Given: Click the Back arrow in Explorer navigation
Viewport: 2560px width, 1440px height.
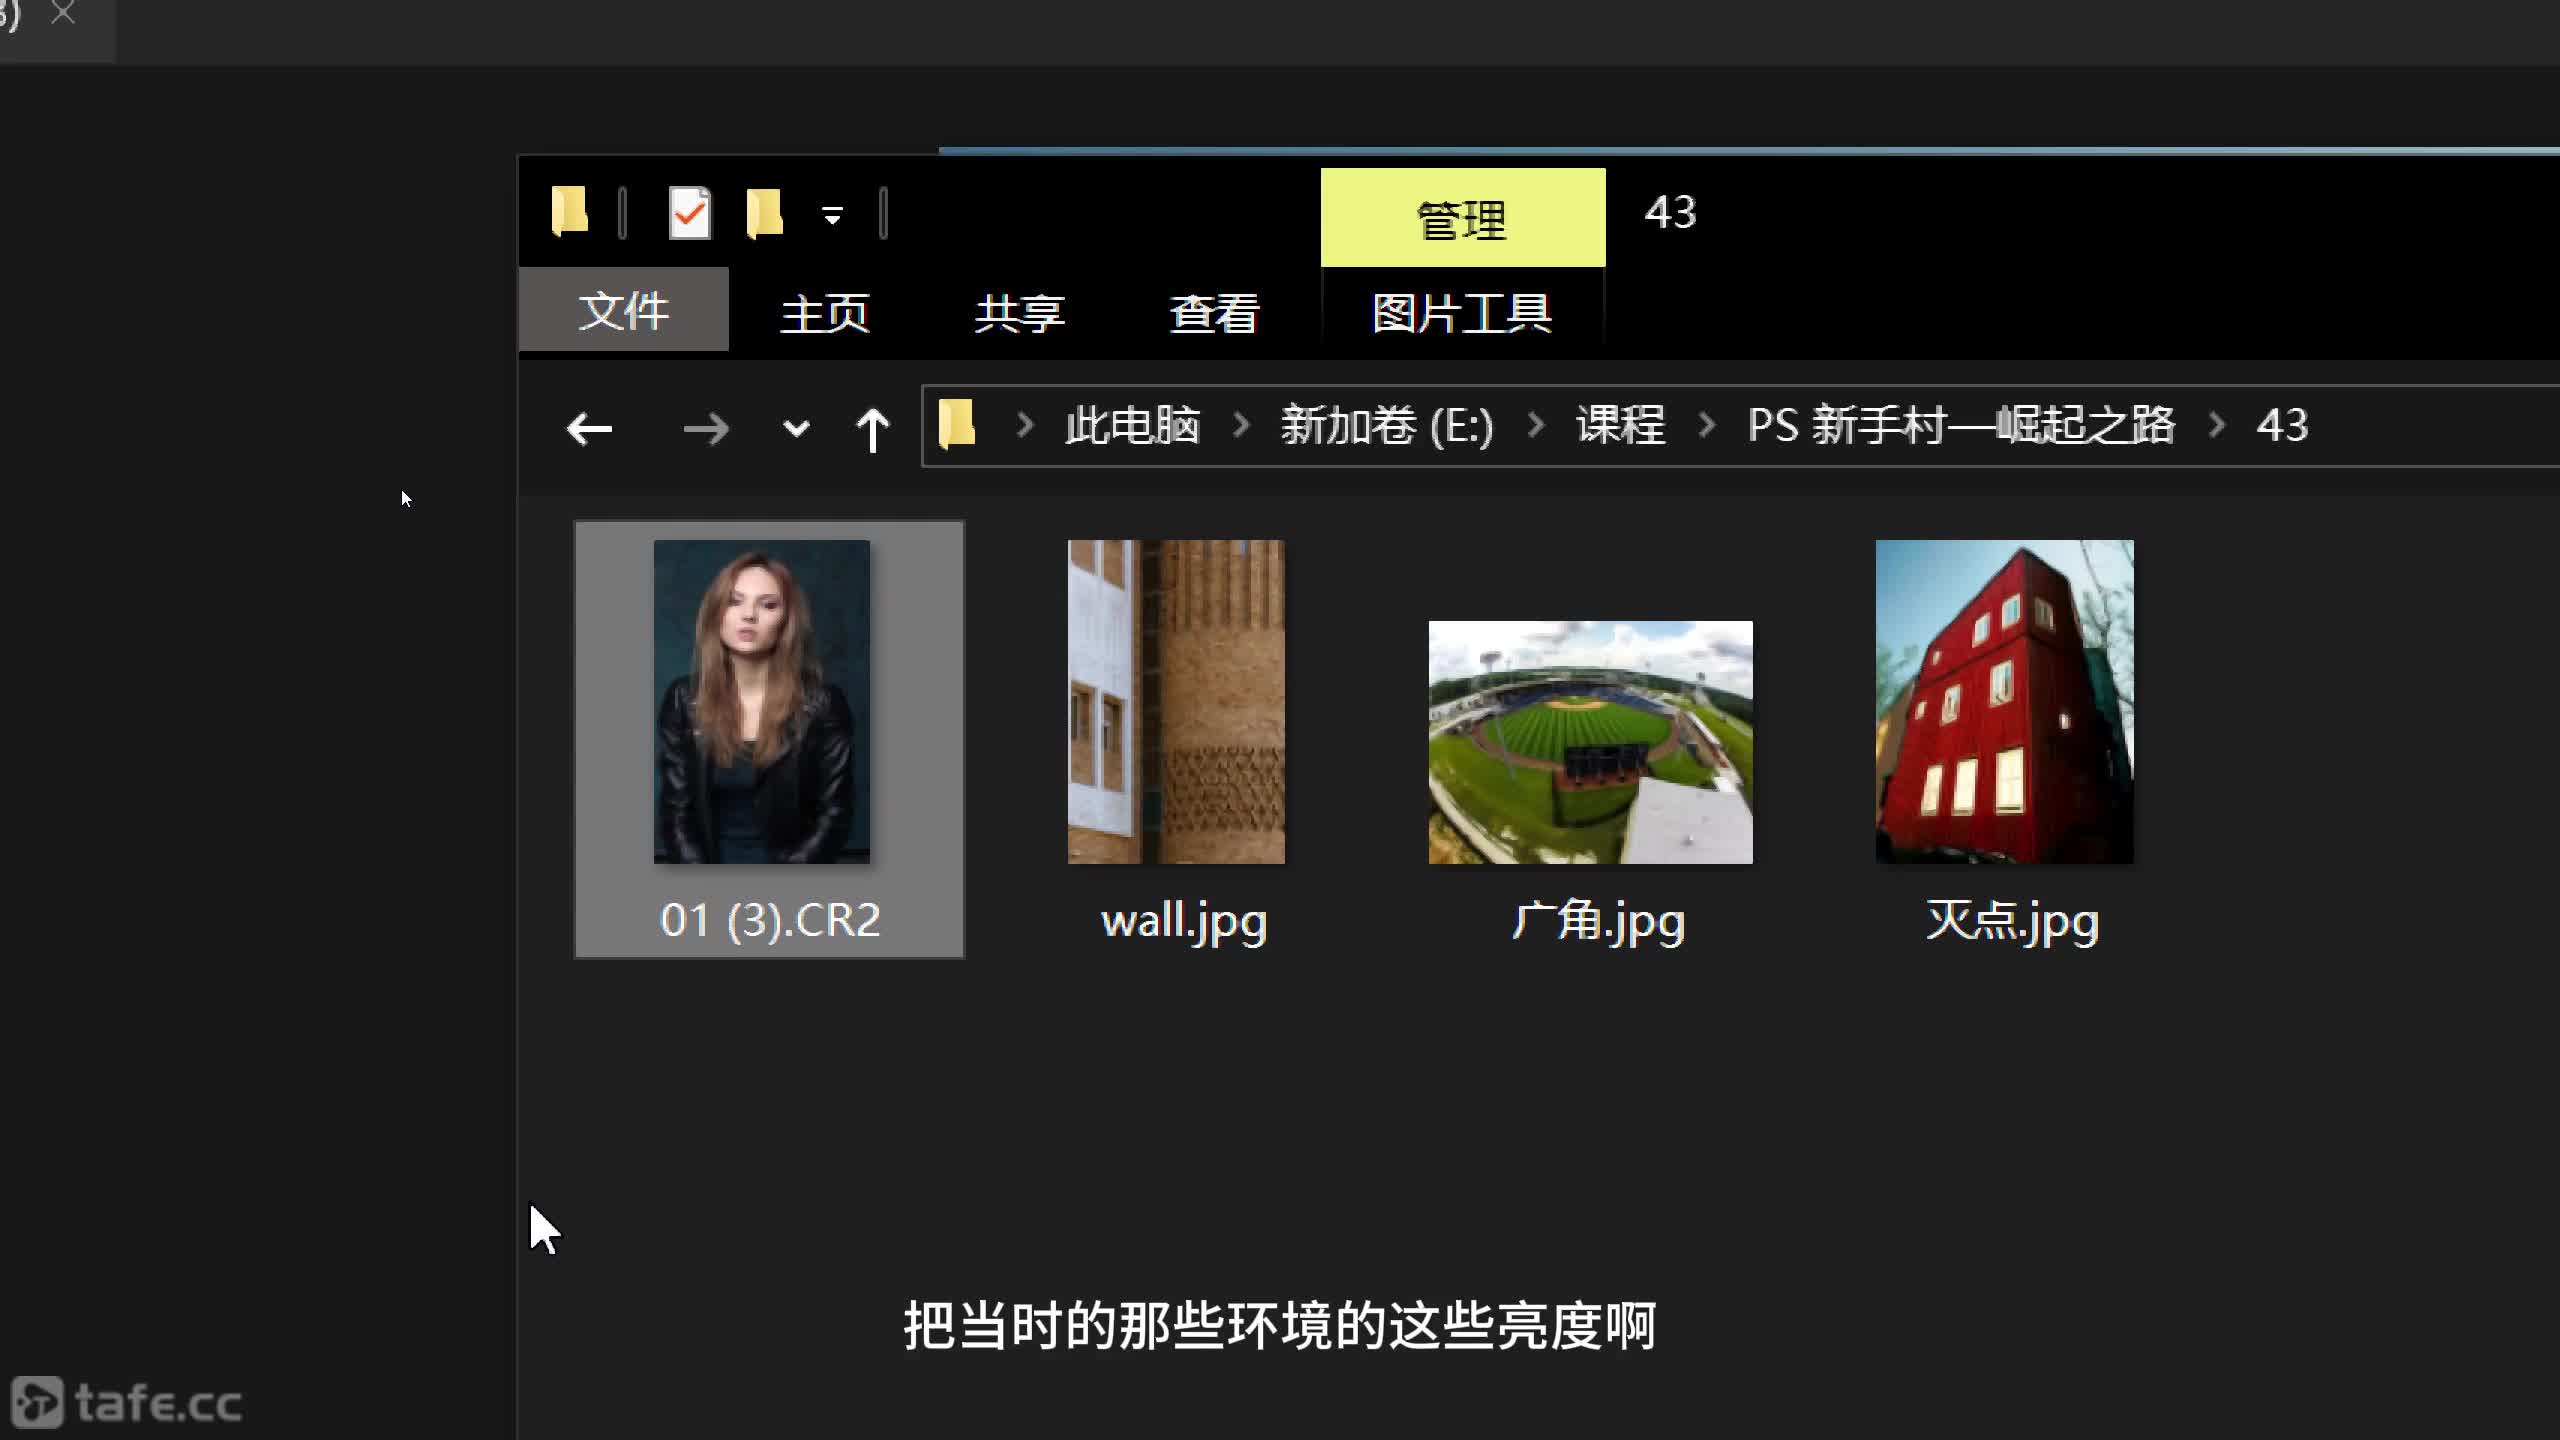Looking at the screenshot, I should point(589,429).
